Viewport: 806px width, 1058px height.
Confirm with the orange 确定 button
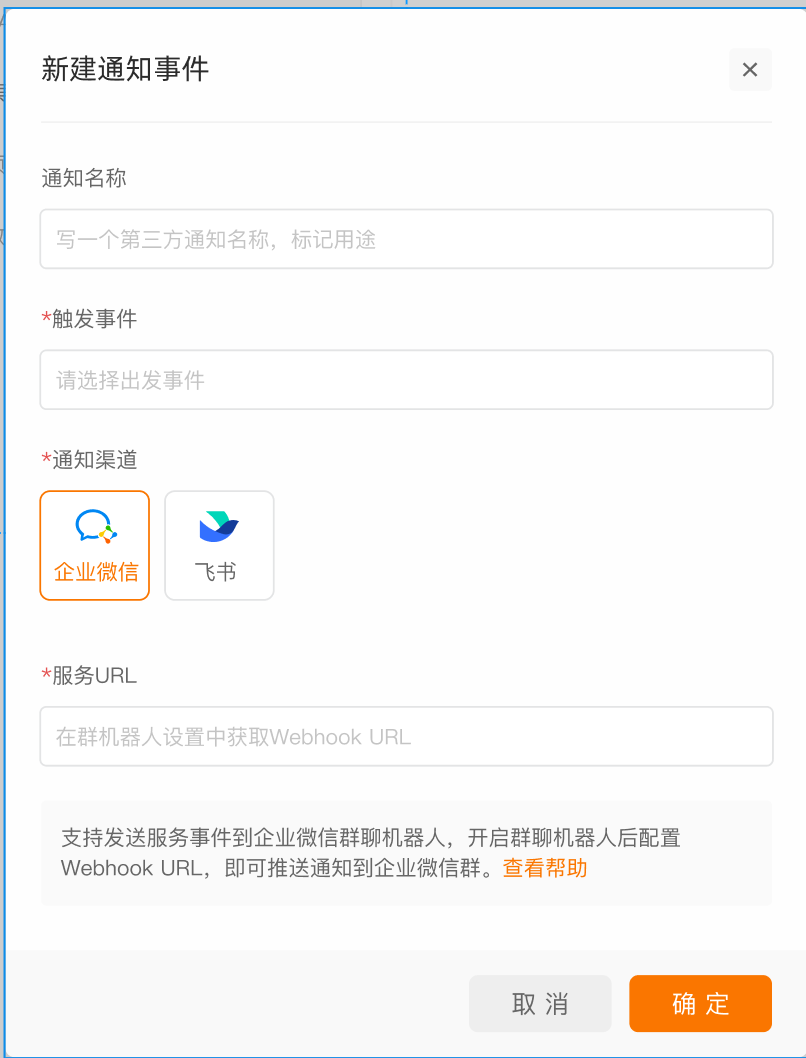click(x=700, y=1003)
